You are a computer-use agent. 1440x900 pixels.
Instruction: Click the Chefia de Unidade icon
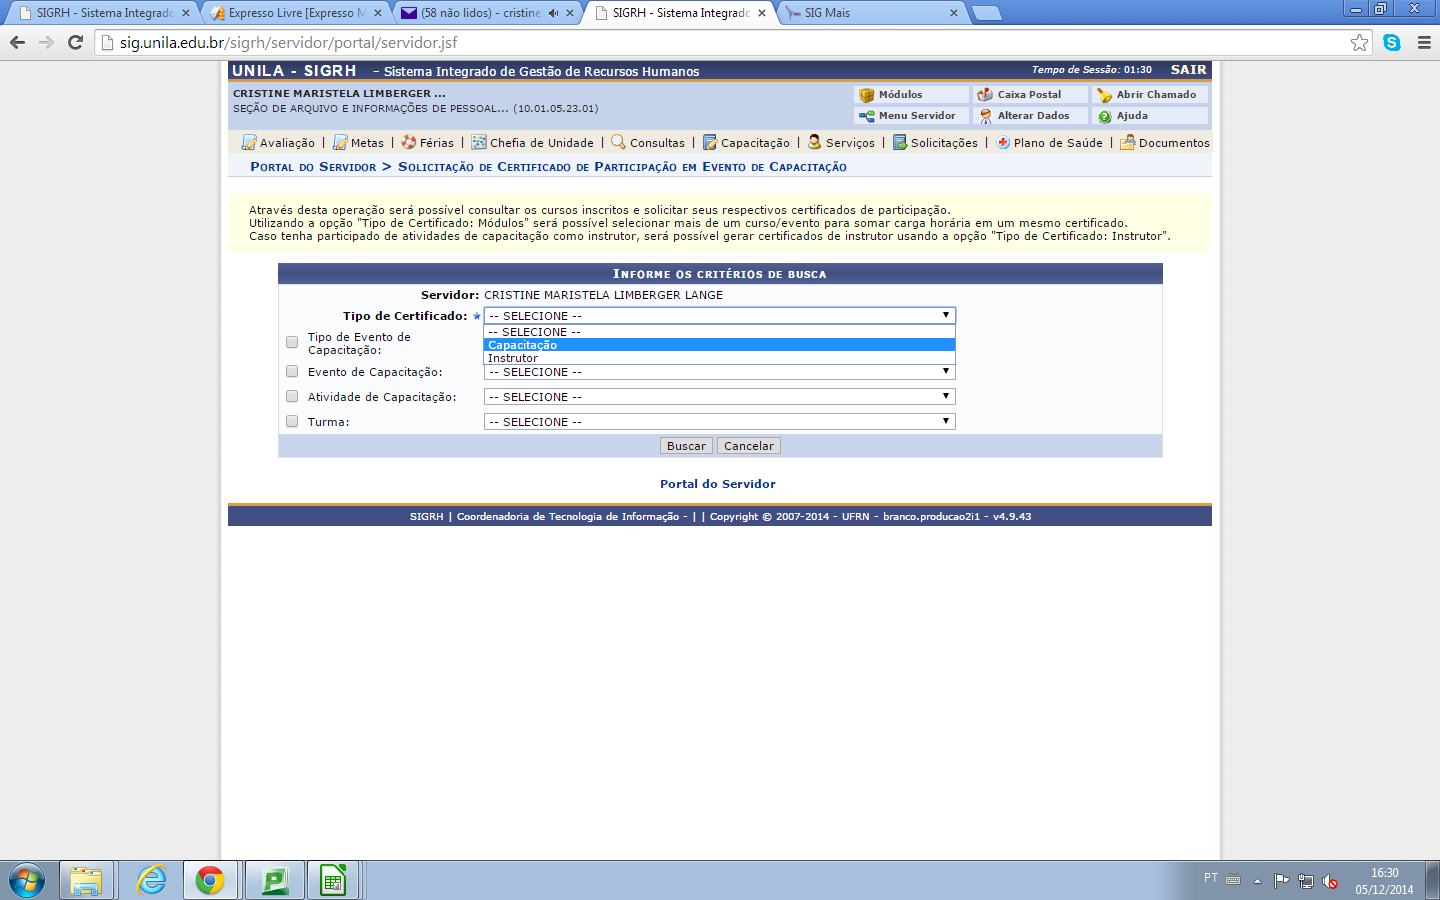click(x=479, y=142)
